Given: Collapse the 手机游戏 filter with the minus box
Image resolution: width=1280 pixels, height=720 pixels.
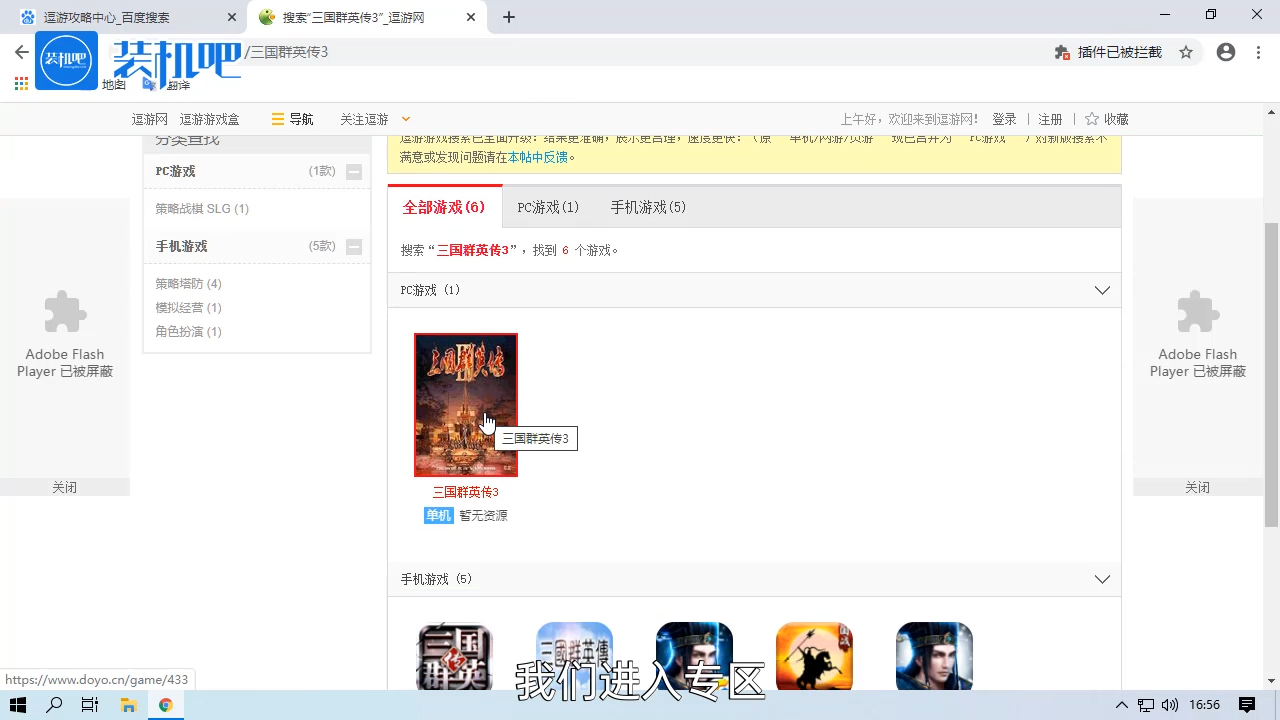Looking at the screenshot, I should (x=353, y=246).
